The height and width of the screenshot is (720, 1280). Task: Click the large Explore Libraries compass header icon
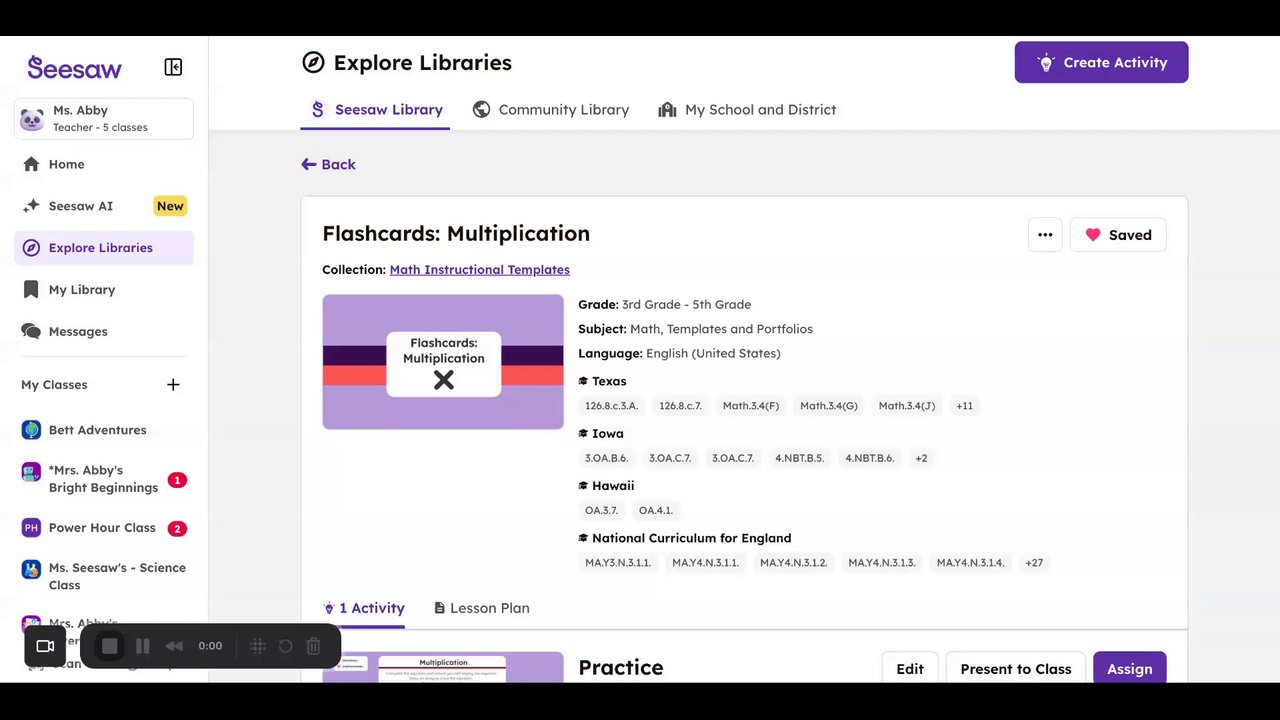pyautogui.click(x=313, y=62)
